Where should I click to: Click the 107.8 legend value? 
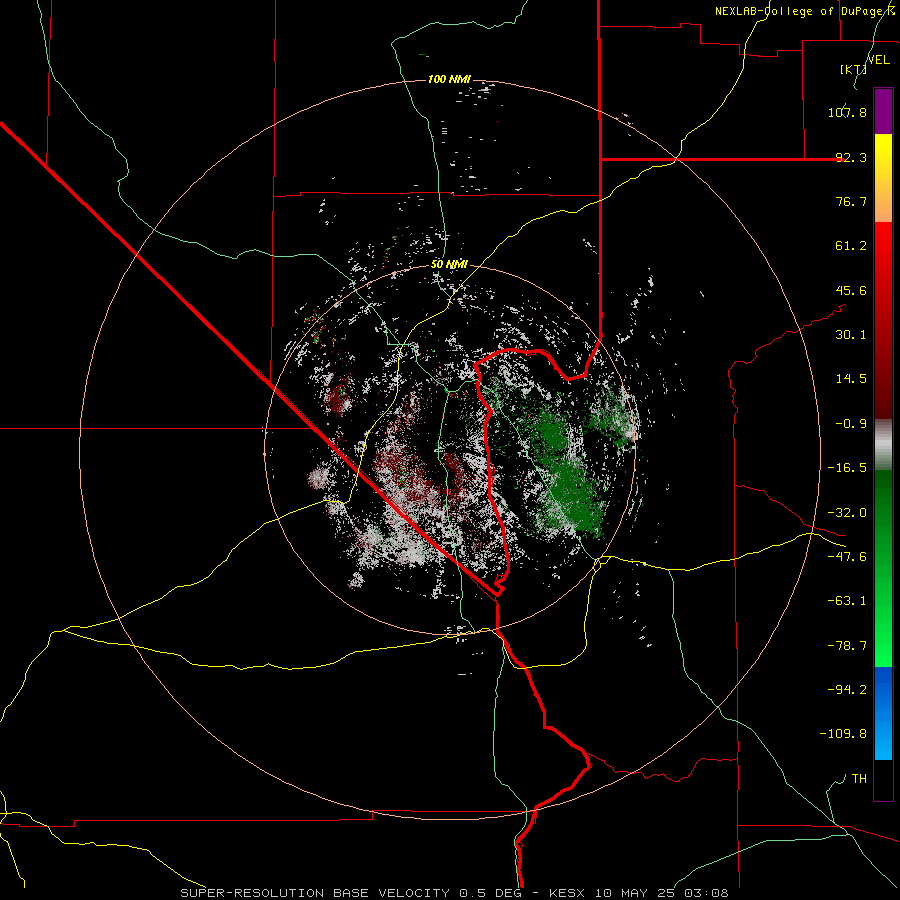pos(847,112)
